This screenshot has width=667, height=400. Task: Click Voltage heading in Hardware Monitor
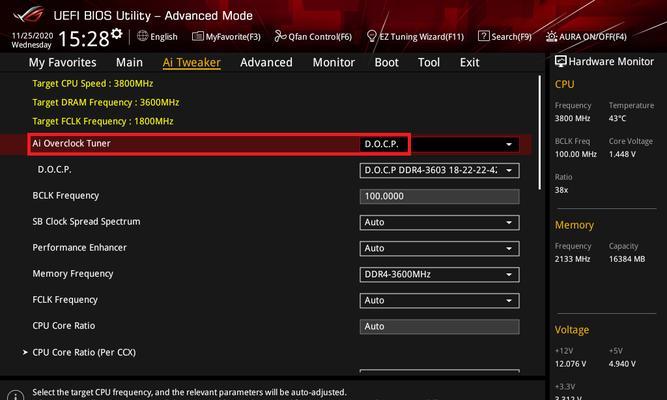coord(572,330)
